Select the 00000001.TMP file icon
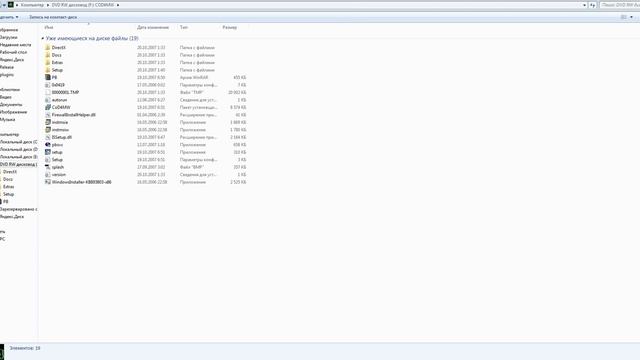640x360 pixels. 48,92
